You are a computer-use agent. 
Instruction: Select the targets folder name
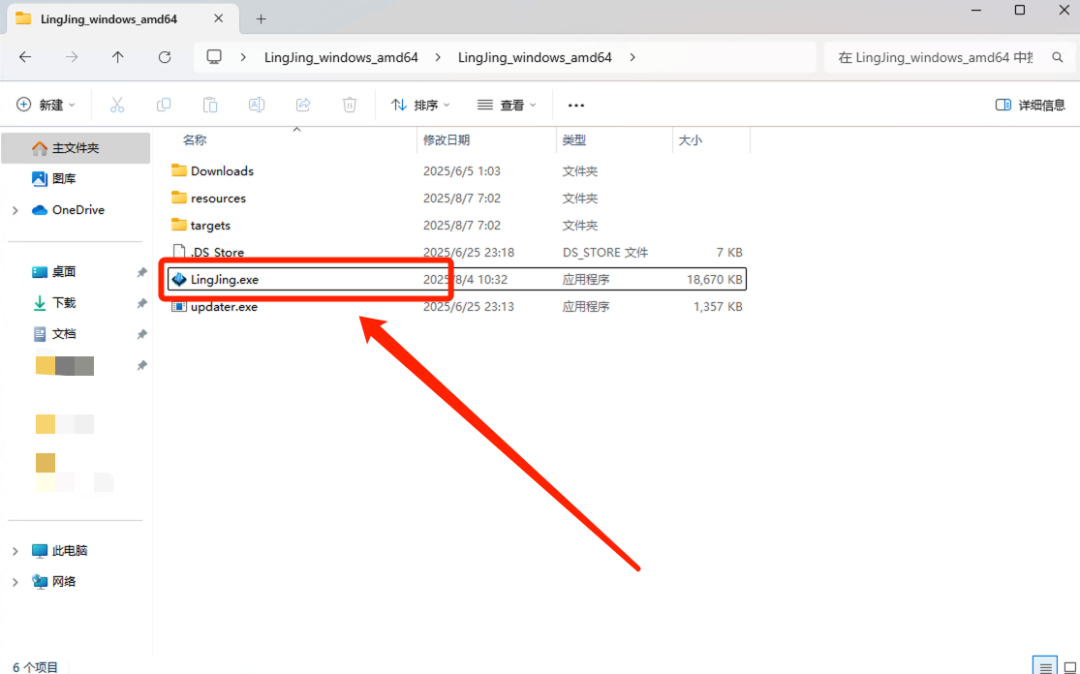tap(210, 225)
